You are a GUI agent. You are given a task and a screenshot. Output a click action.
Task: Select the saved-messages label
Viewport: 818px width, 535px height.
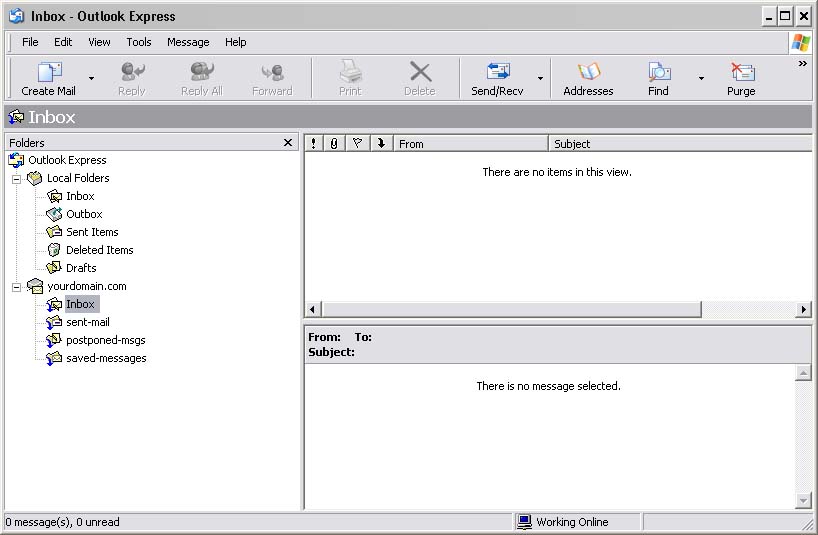coord(106,359)
